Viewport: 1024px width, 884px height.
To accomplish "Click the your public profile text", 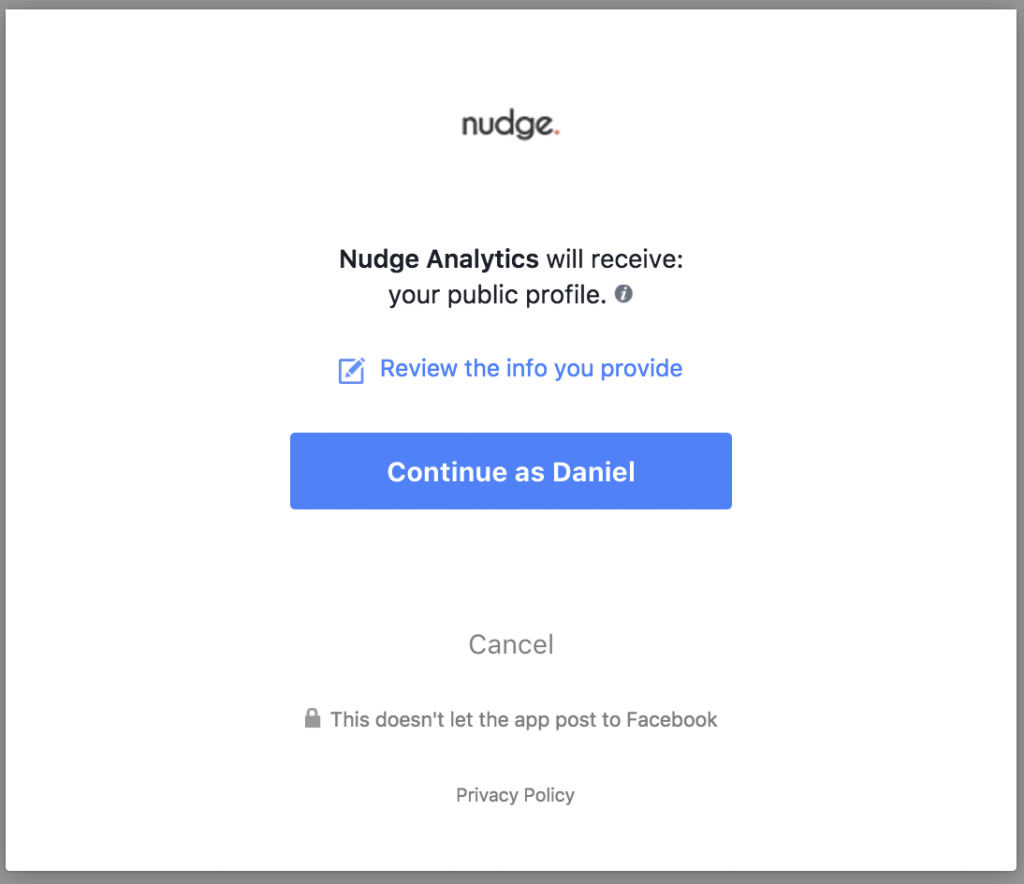I will (x=497, y=295).
